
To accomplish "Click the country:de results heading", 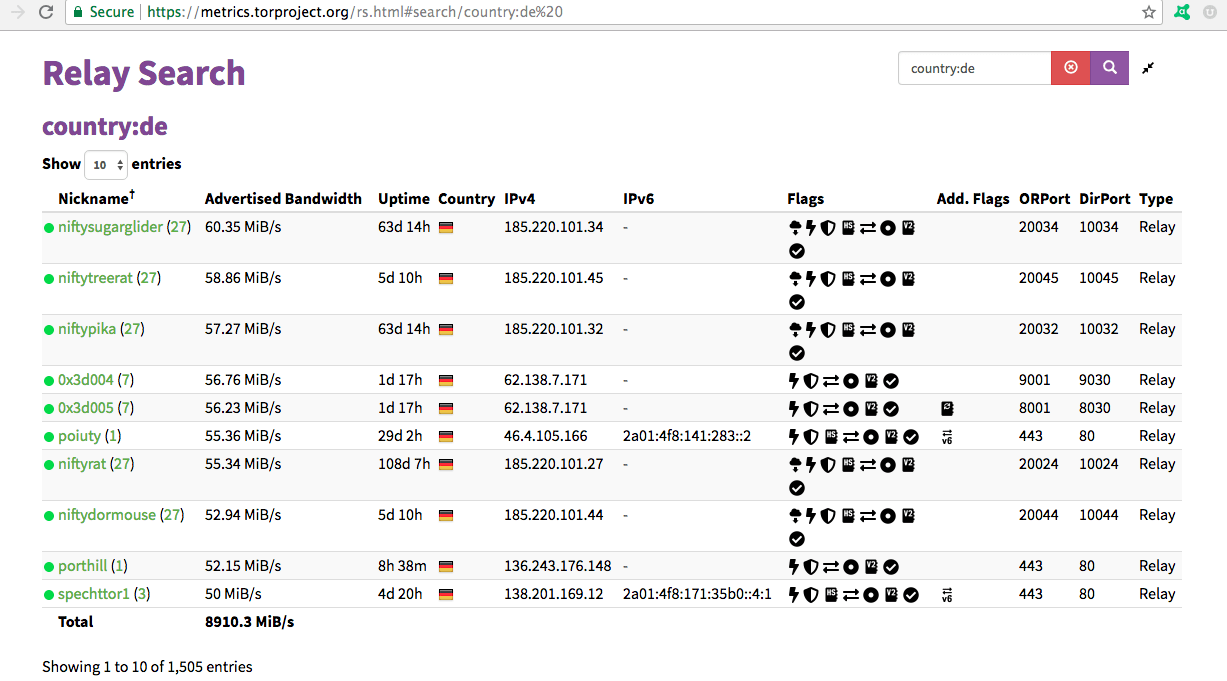I will point(105,127).
